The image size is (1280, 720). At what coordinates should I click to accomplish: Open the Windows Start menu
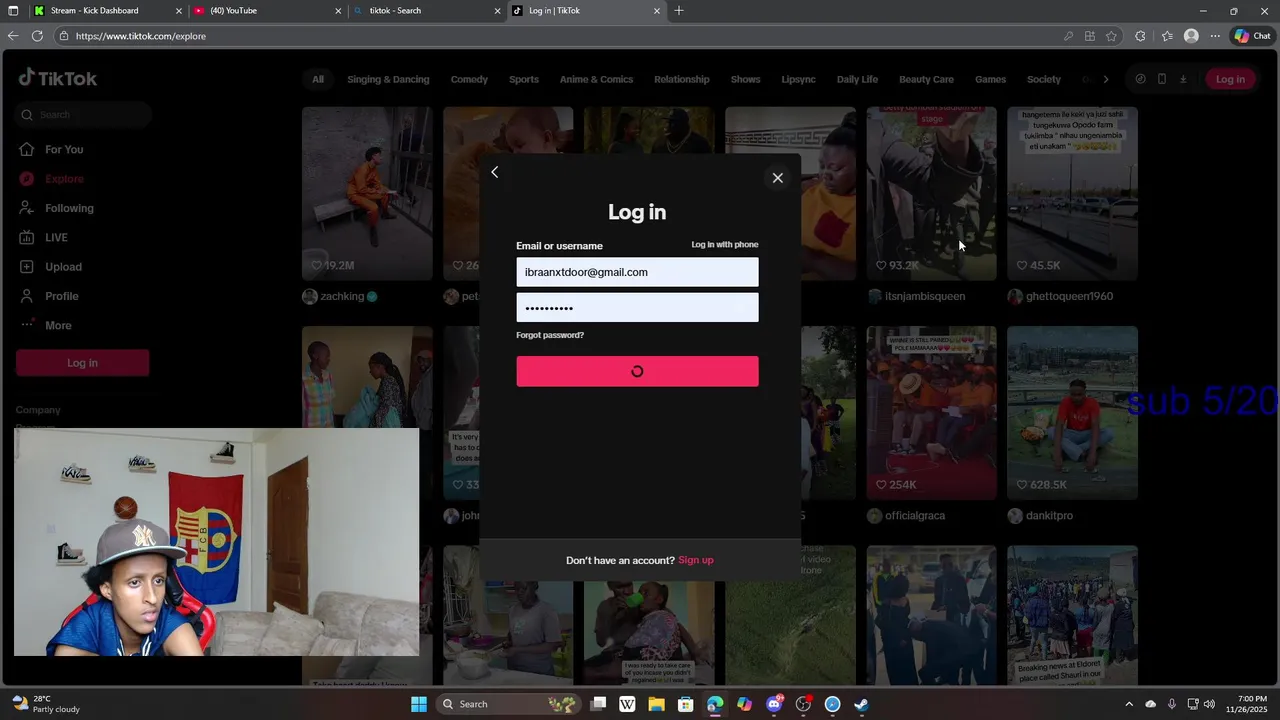point(419,704)
